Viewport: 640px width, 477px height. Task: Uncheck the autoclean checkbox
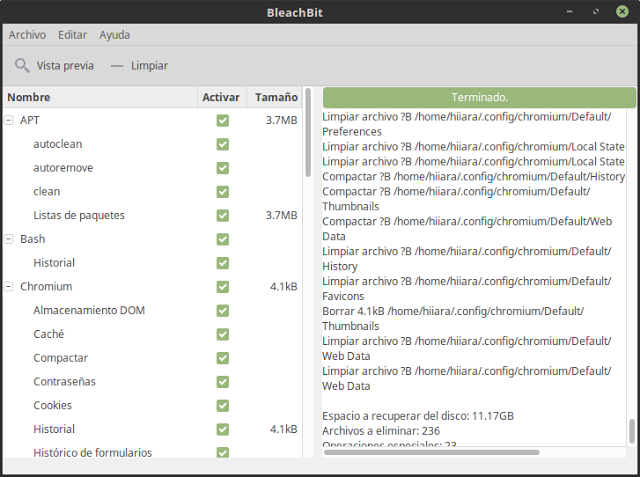pyautogui.click(x=223, y=144)
